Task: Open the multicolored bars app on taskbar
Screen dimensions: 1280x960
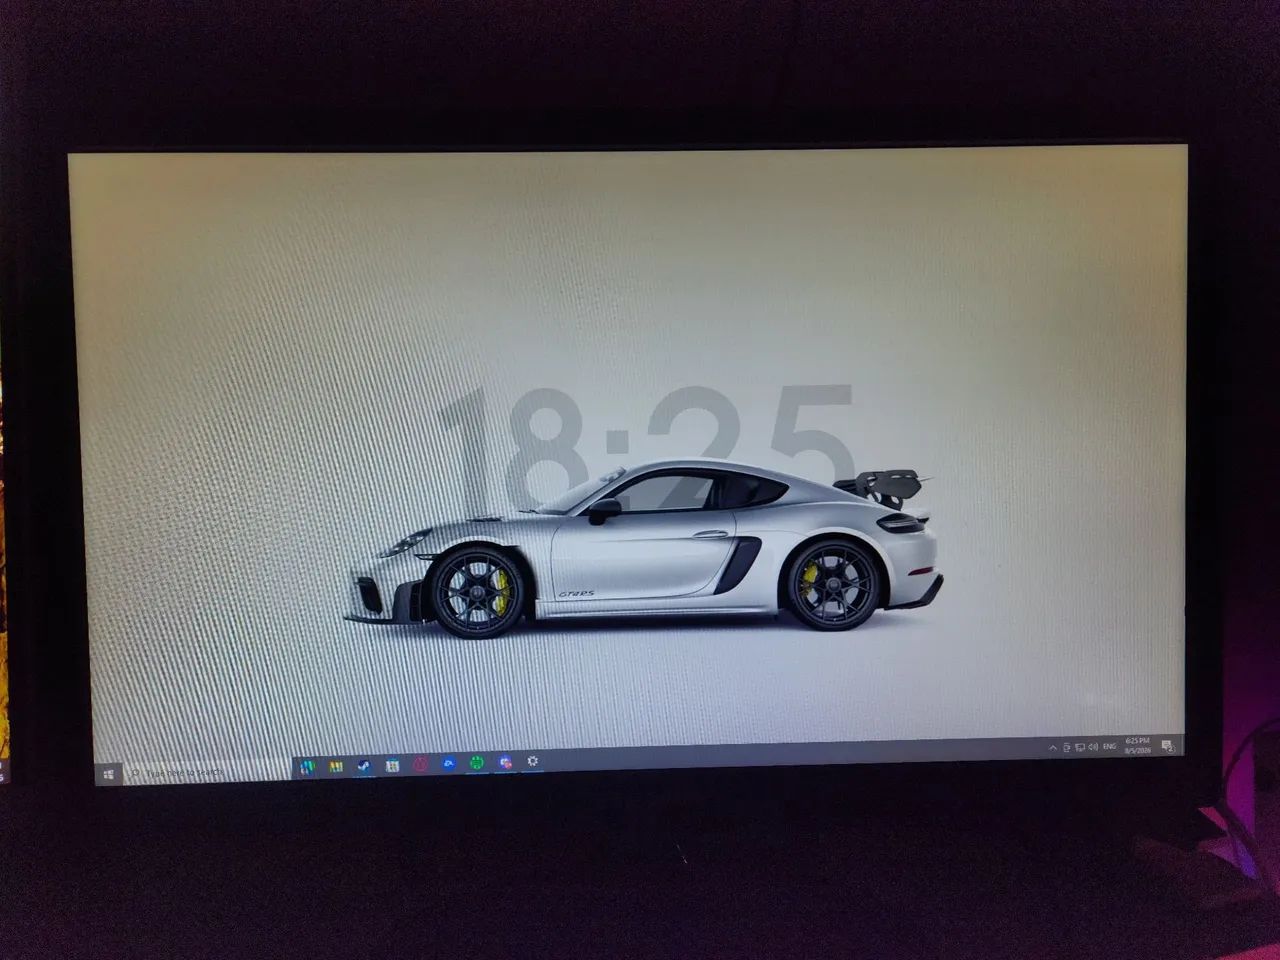Action: [306, 768]
